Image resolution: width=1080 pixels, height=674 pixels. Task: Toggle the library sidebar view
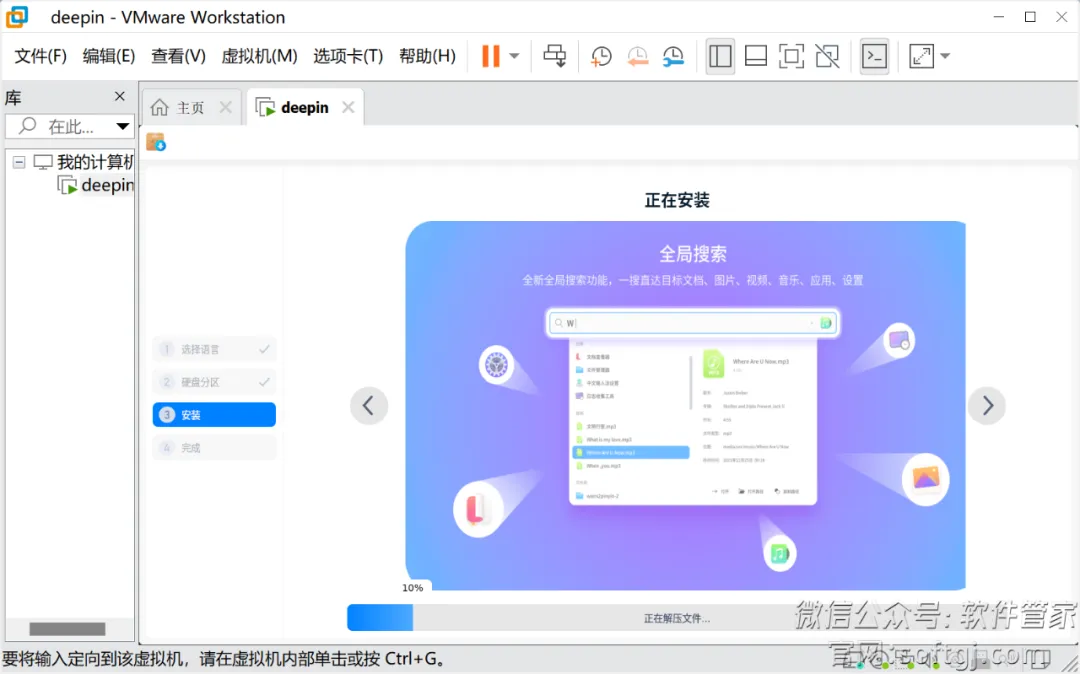tap(720, 56)
